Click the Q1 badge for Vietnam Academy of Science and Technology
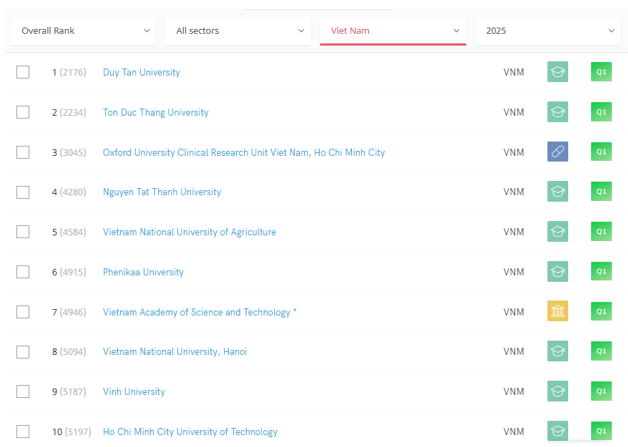The height and width of the screenshot is (447, 628). pos(601,311)
